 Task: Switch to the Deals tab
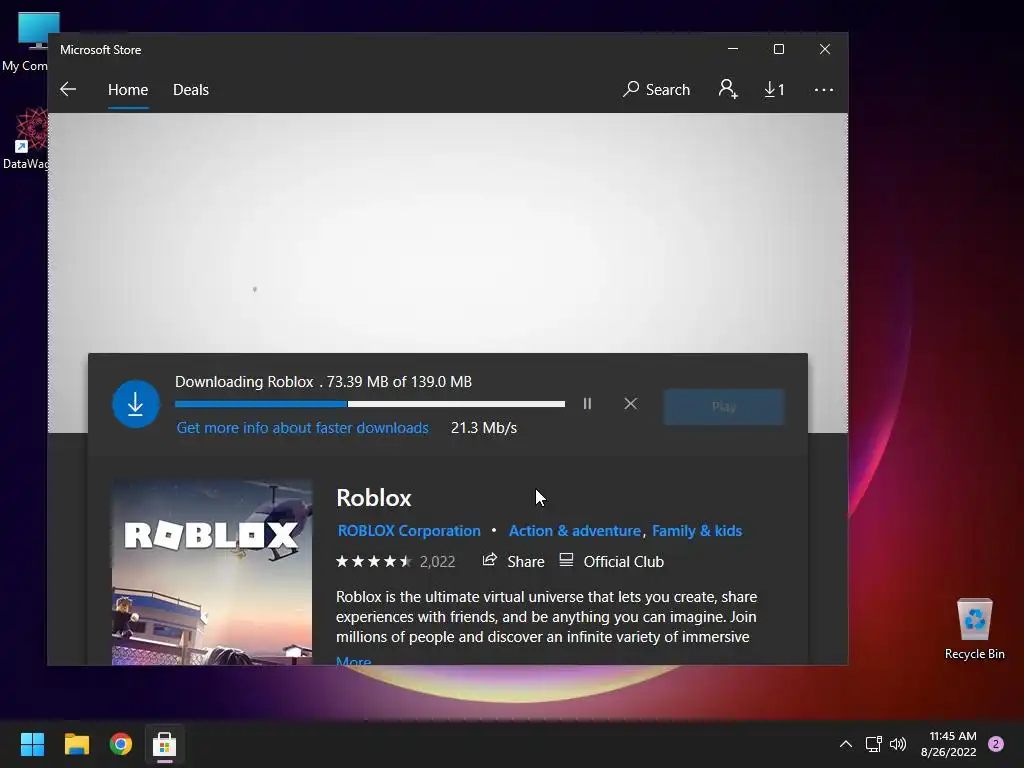[x=191, y=89]
